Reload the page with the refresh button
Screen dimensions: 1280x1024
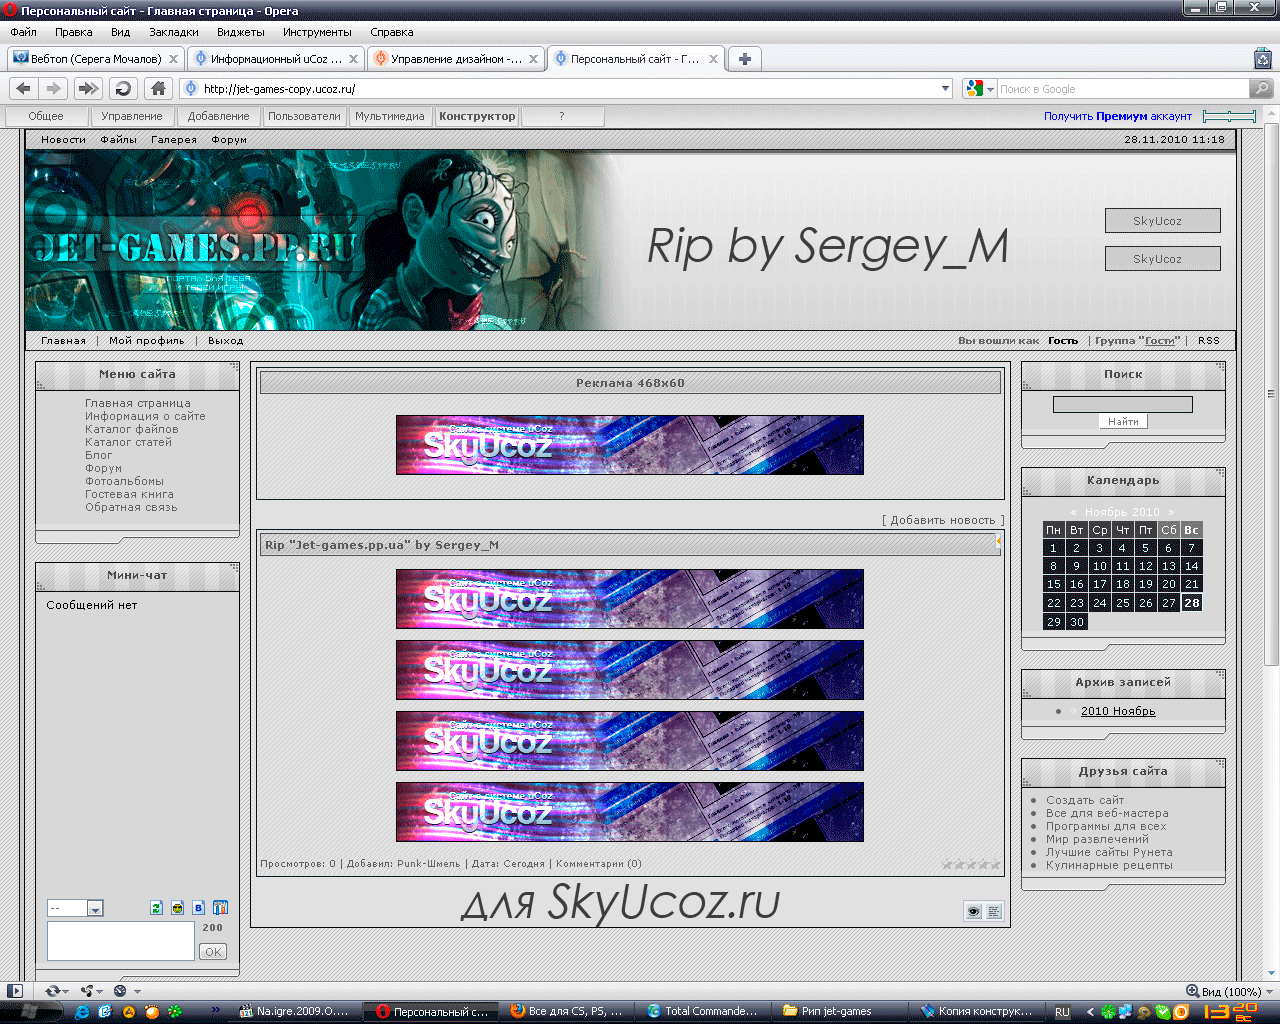click(123, 89)
